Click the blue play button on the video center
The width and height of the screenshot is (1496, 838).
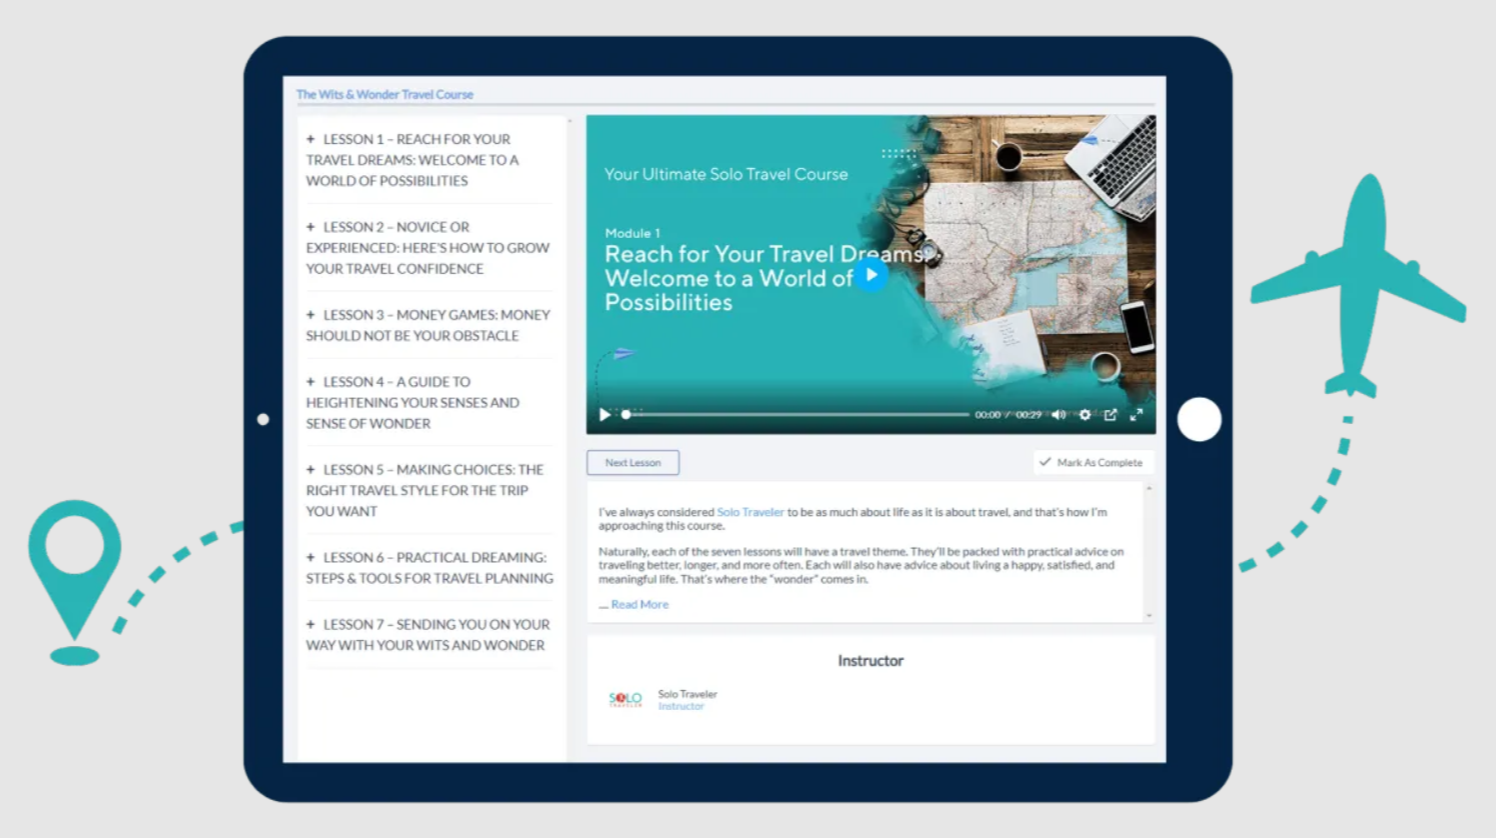[871, 274]
